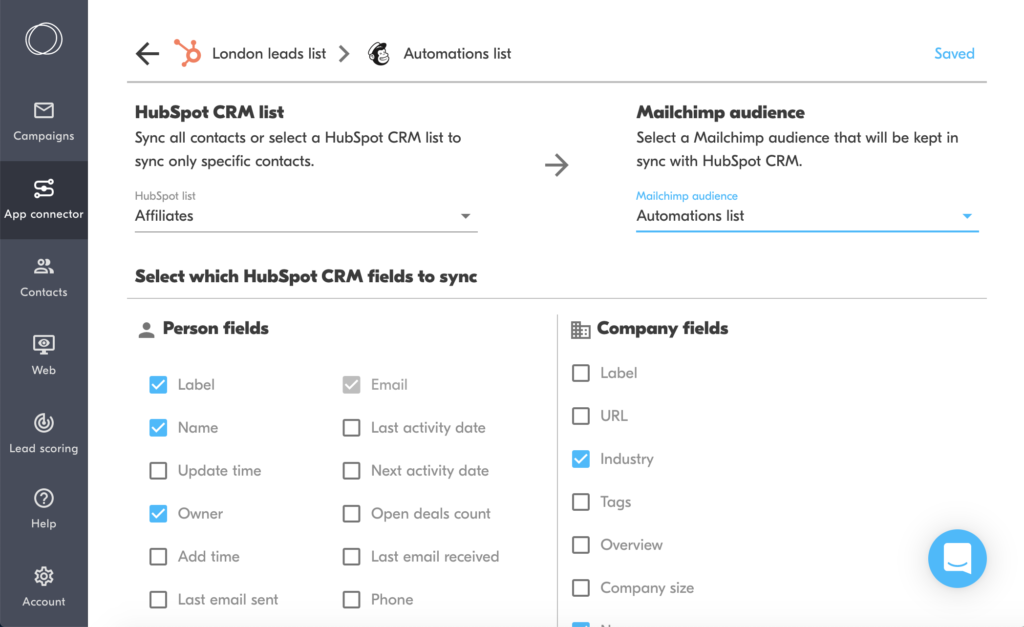
Task: Click the HubSpot logo in the breadcrumb
Action: (x=186, y=53)
